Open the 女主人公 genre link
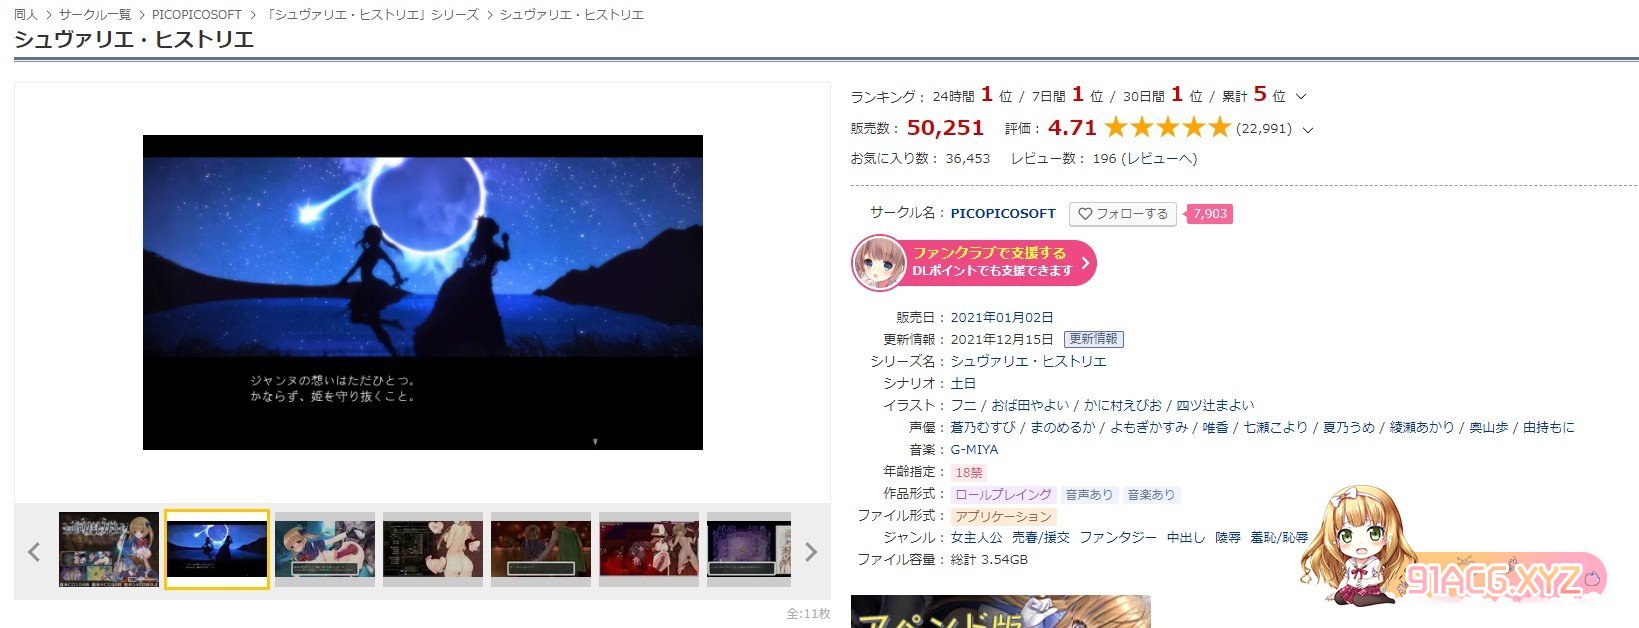 tap(976, 537)
